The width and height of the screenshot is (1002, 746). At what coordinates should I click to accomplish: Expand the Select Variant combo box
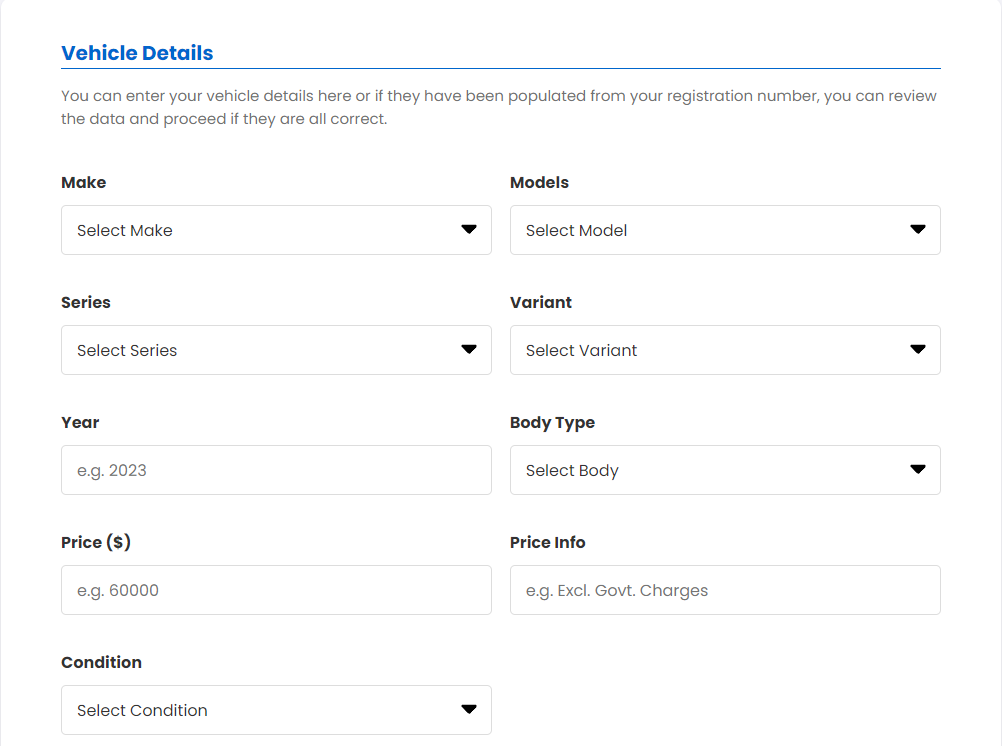(x=725, y=350)
